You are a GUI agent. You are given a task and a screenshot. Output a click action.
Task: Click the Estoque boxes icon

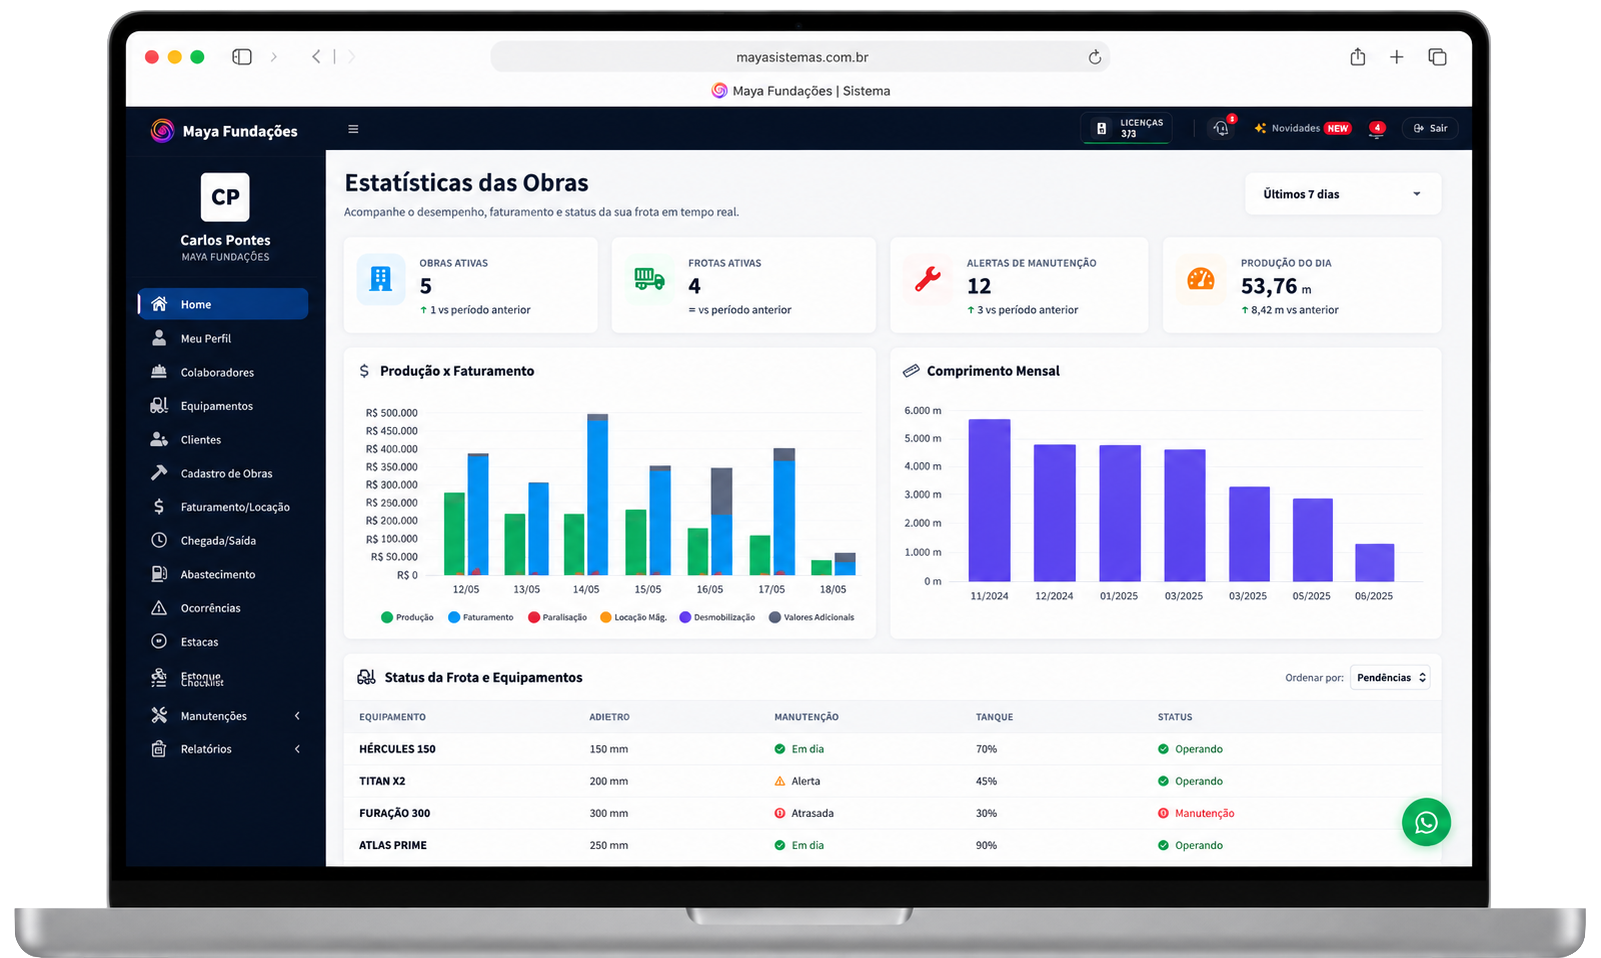[159, 678]
